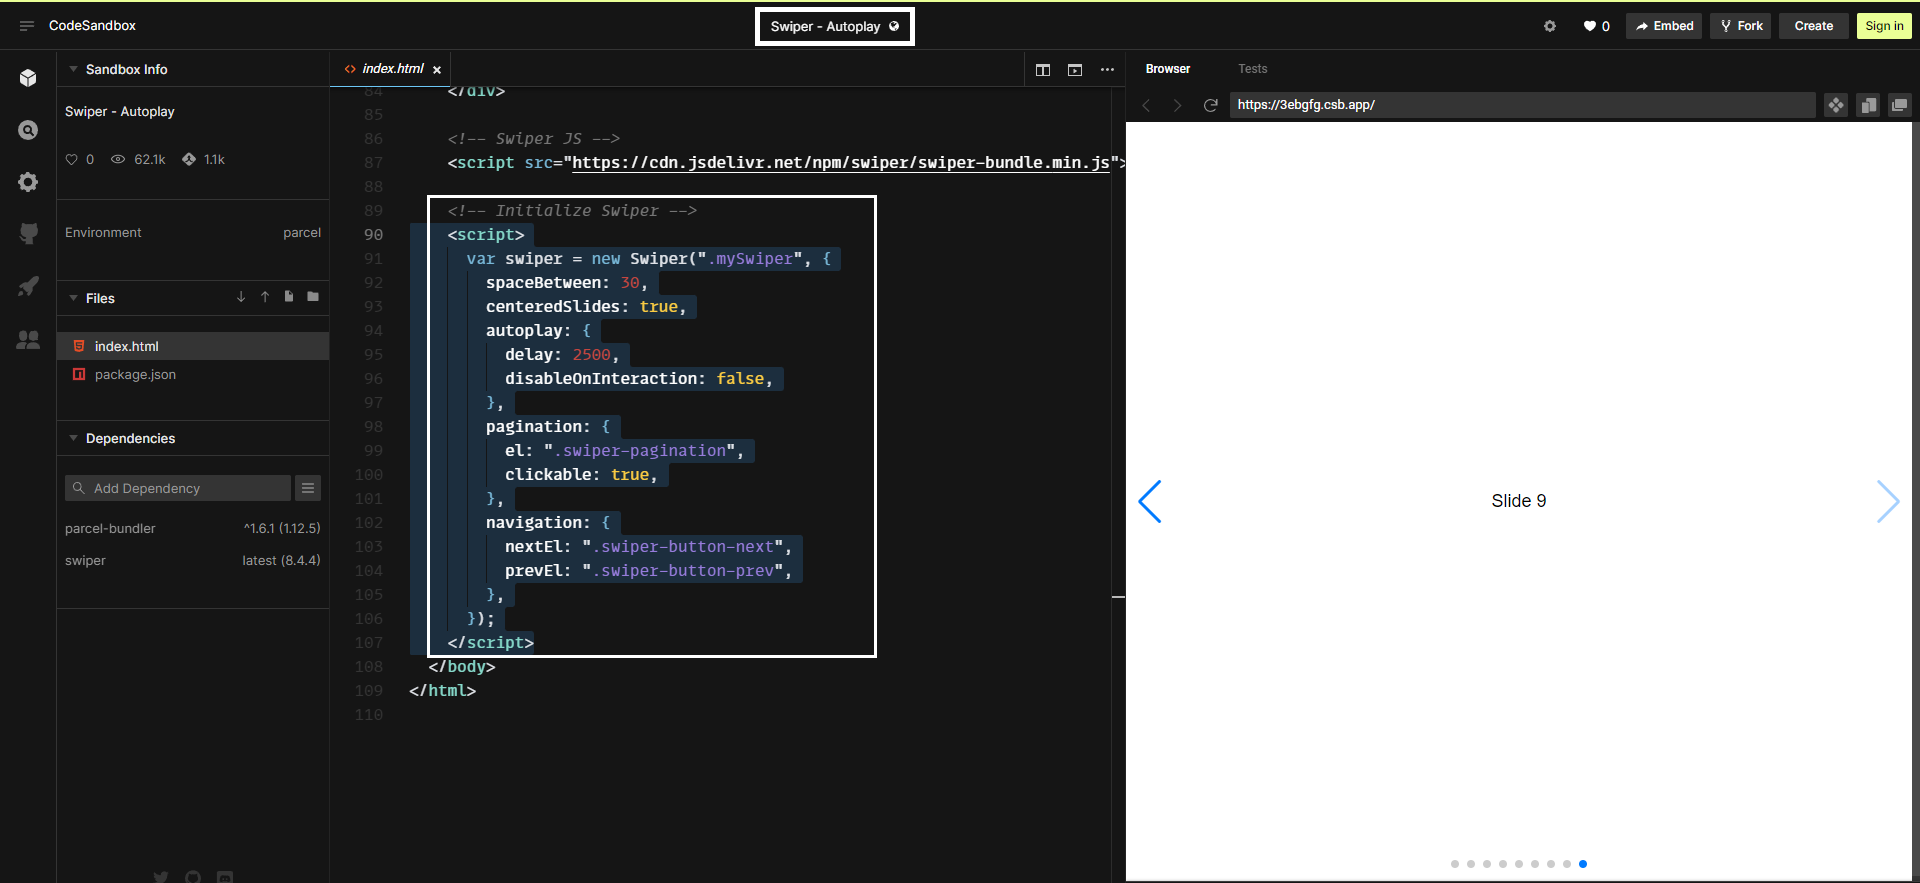Click the Slide 9 text in the preview
Image resolution: width=1920 pixels, height=883 pixels.
pos(1518,501)
